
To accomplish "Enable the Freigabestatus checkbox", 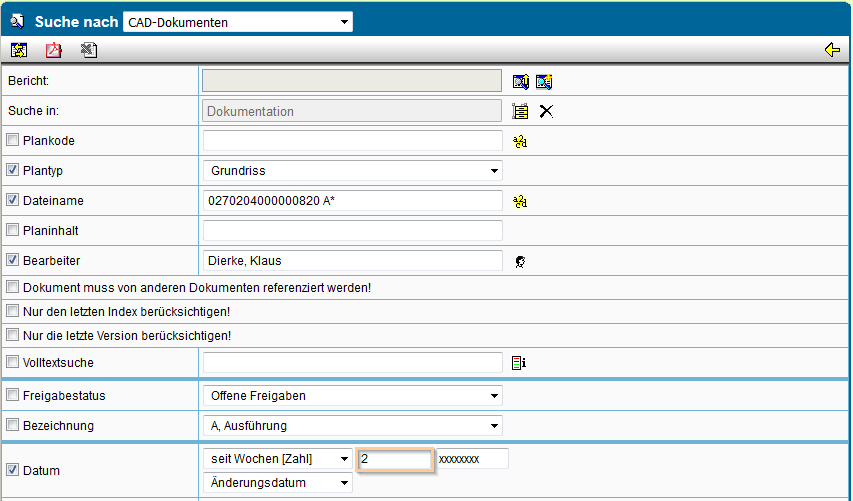I will (13, 395).
